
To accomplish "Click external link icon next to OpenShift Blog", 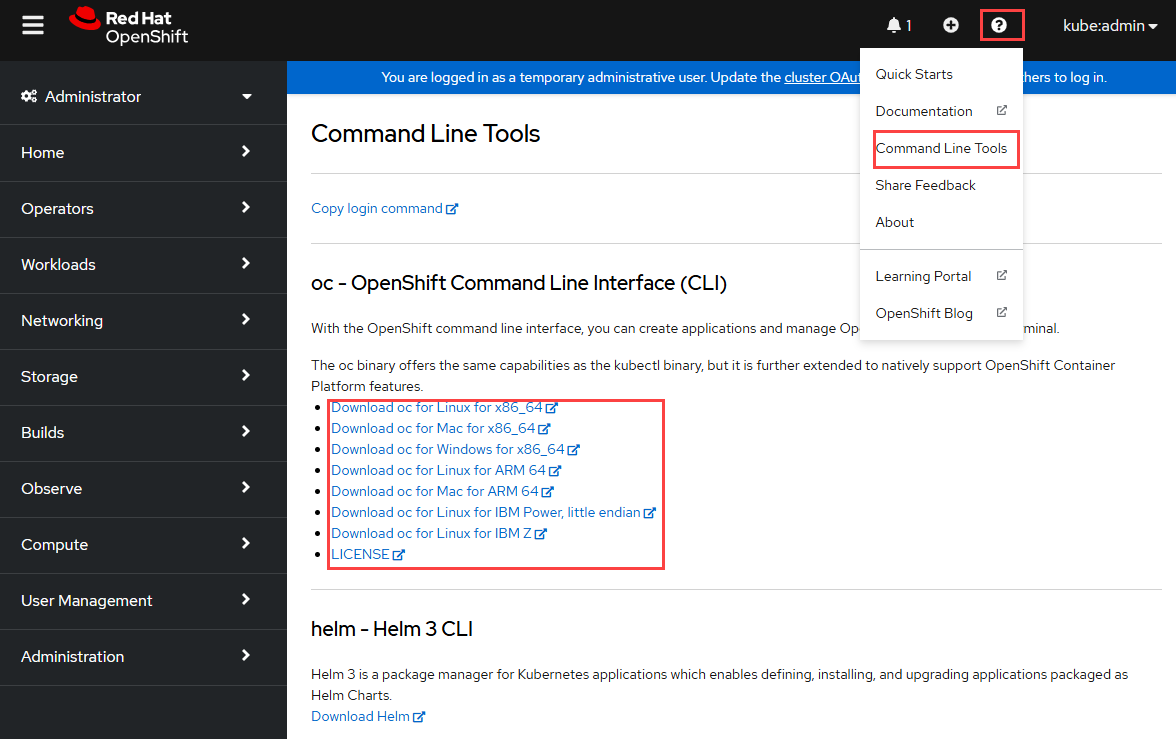I will pyautogui.click(x=1002, y=312).
